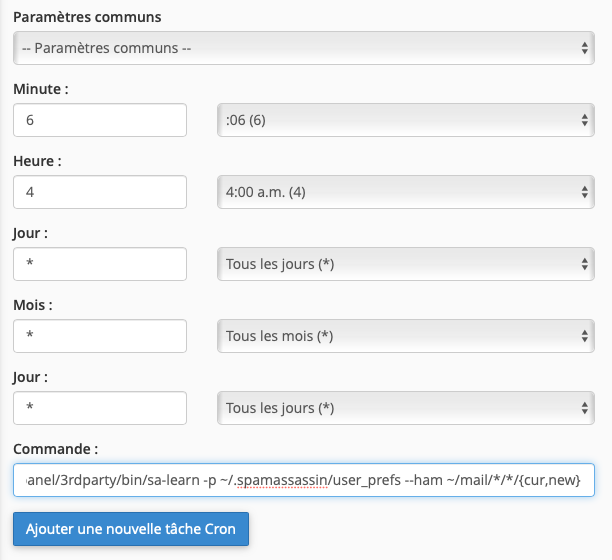
Task: Click the stepper arrows on Paramètres communs
Action: pyautogui.click(x=584, y=48)
